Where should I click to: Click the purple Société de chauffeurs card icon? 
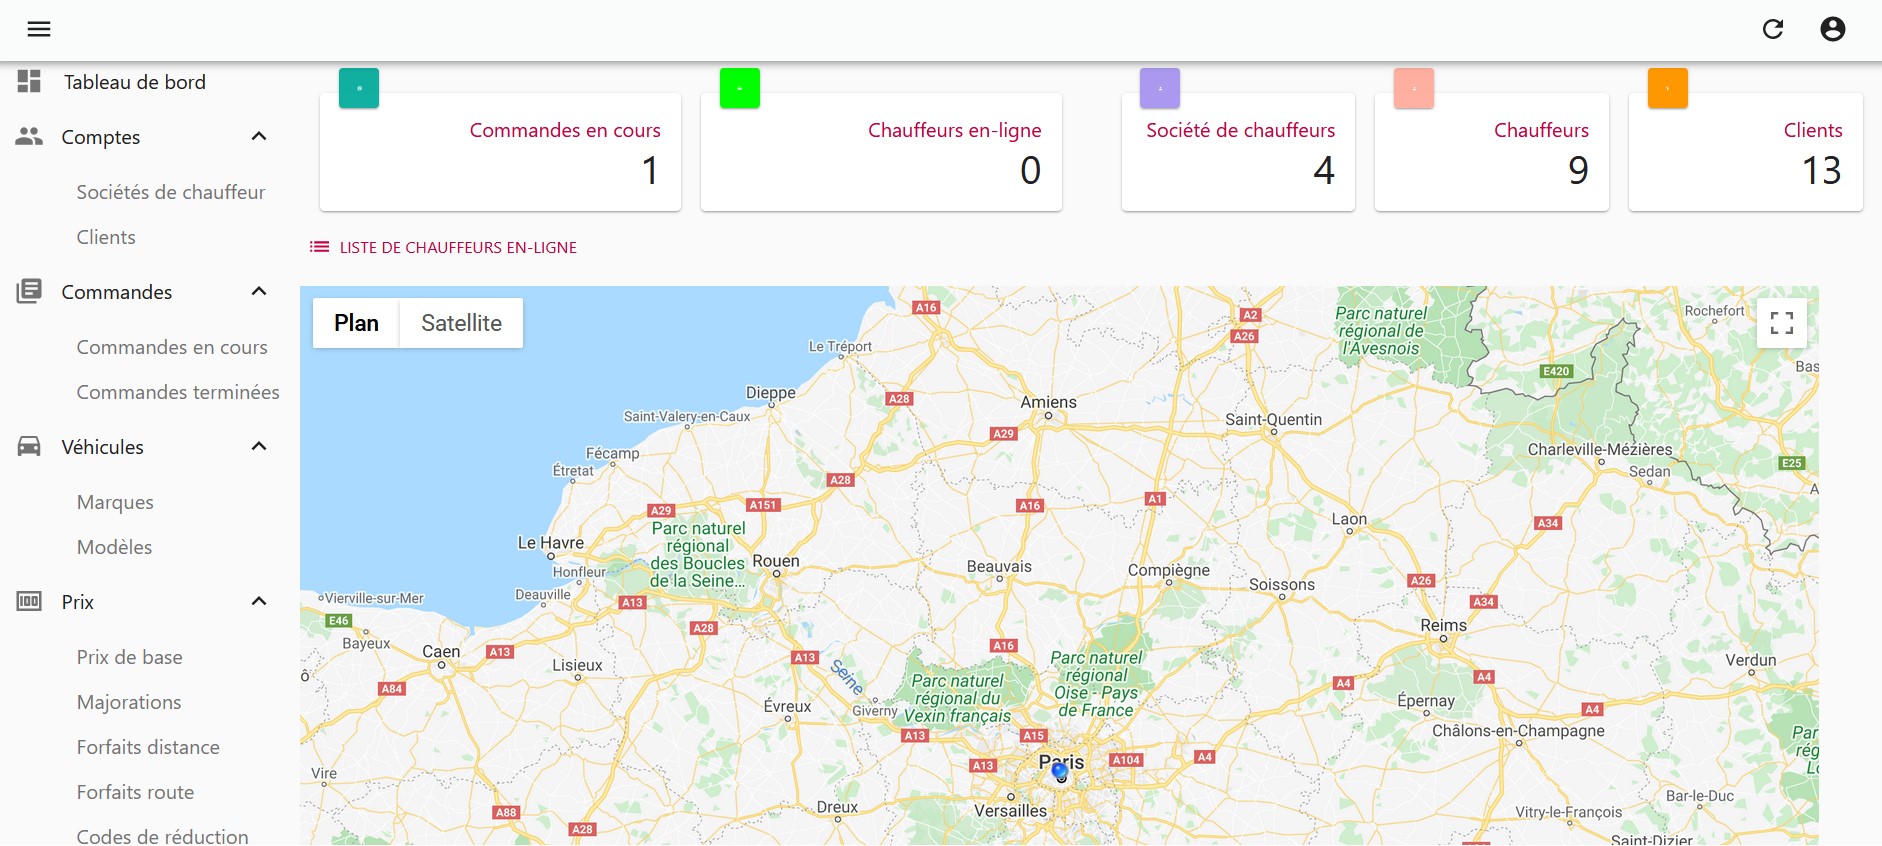coord(1160,88)
